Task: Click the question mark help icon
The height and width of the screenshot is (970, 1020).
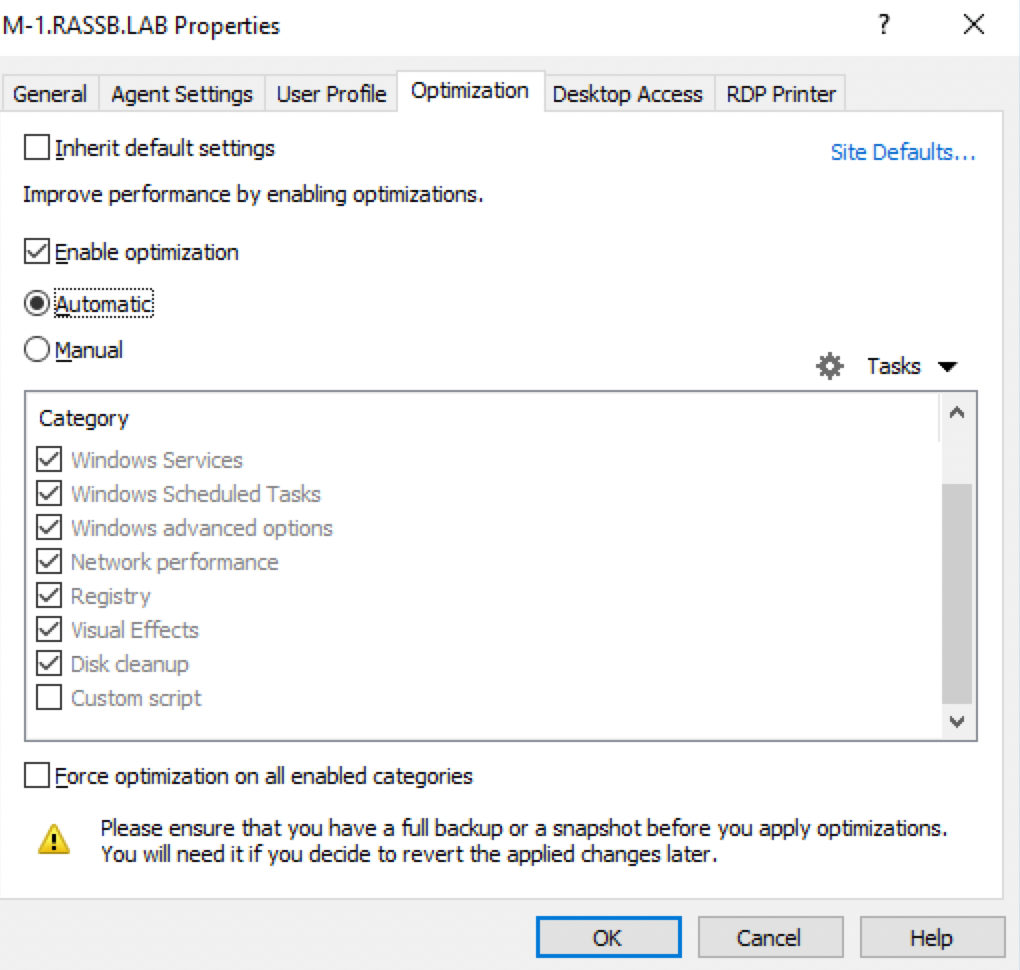Action: pos(884,25)
